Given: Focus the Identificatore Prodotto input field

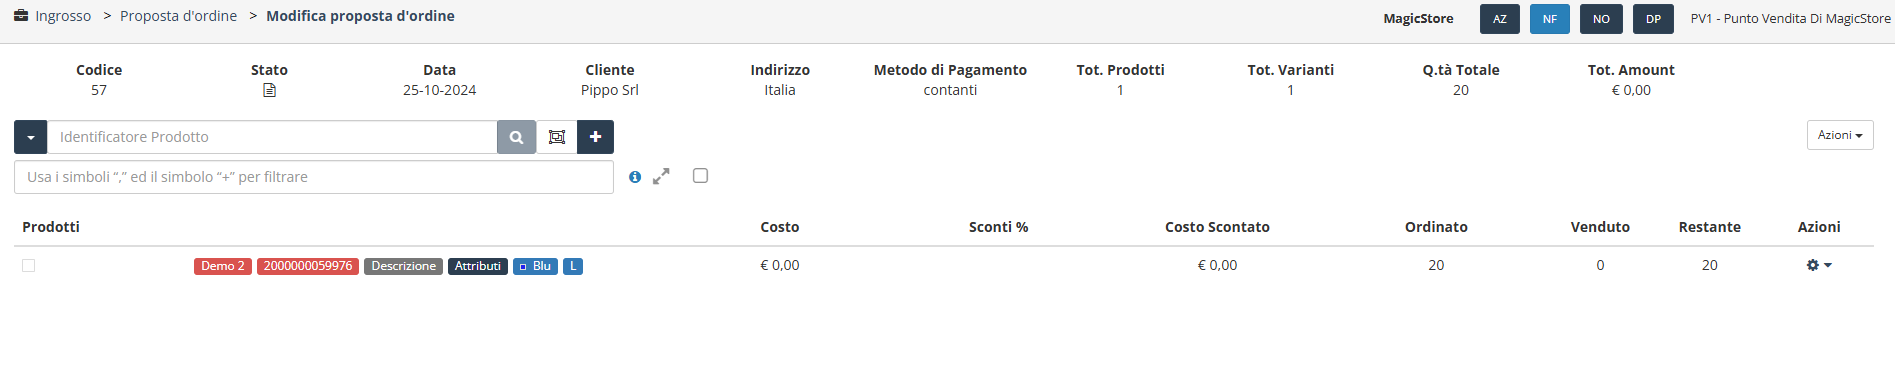Looking at the screenshot, I should [x=272, y=137].
